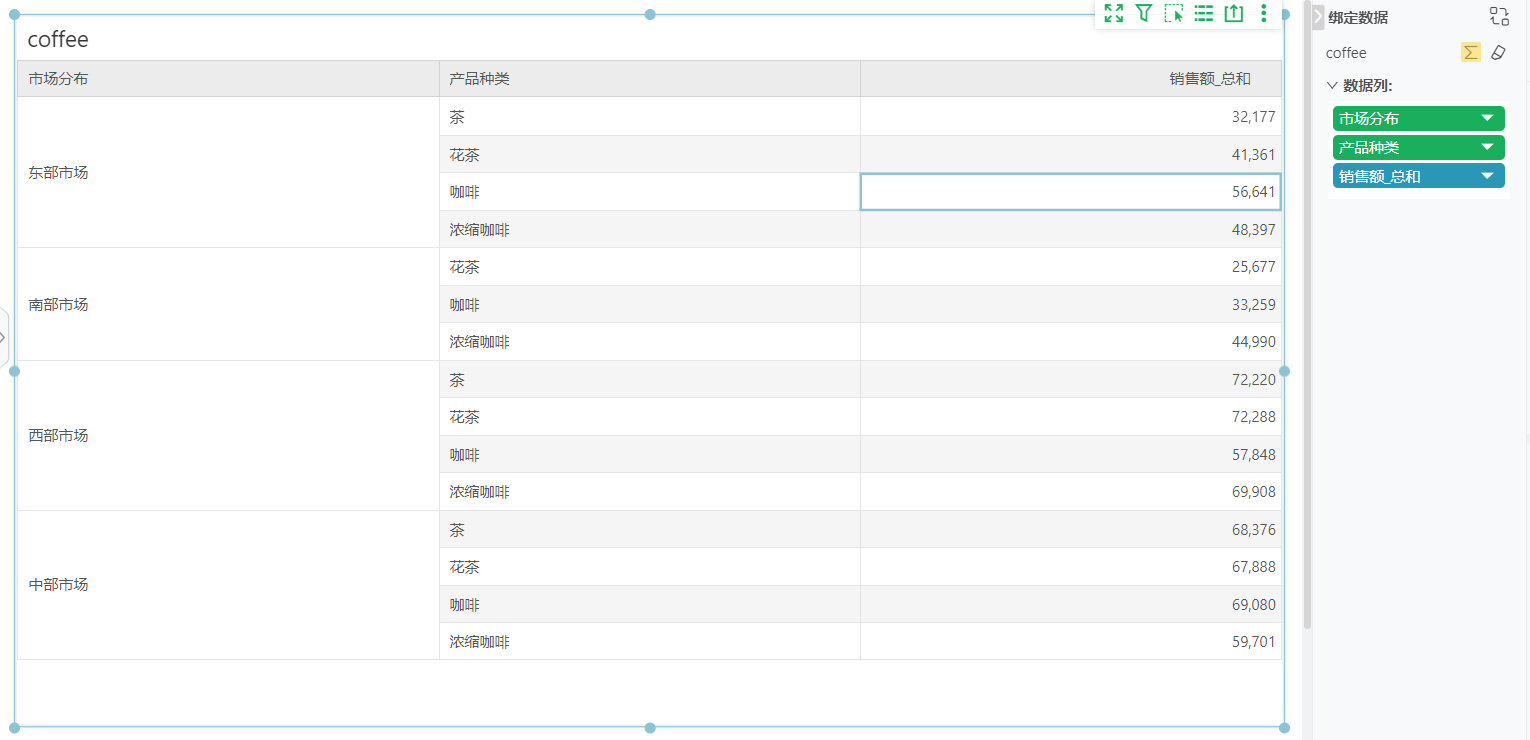Click the export upload icon
Viewport: 1530px width, 740px height.
point(1234,13)
